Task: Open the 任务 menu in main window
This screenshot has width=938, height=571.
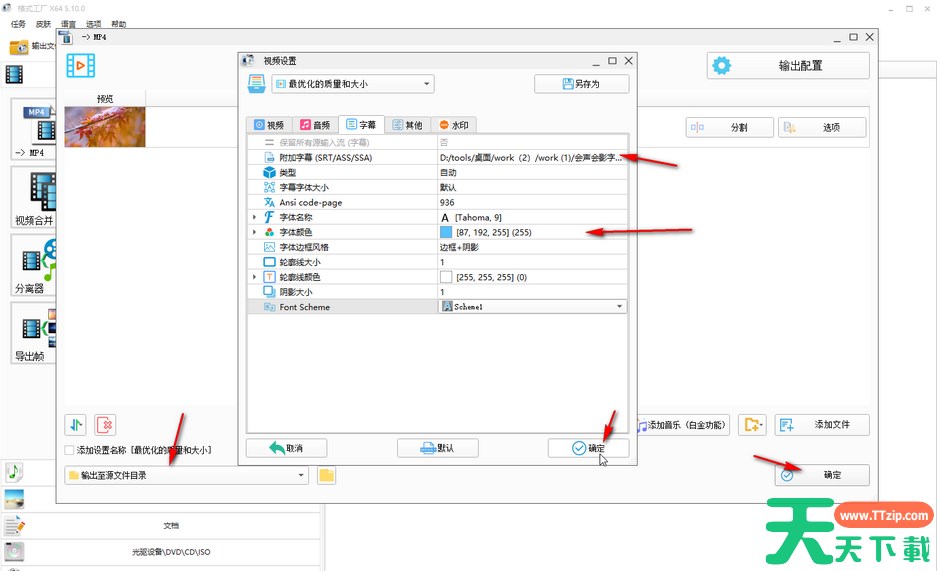Action: (19, 24)
